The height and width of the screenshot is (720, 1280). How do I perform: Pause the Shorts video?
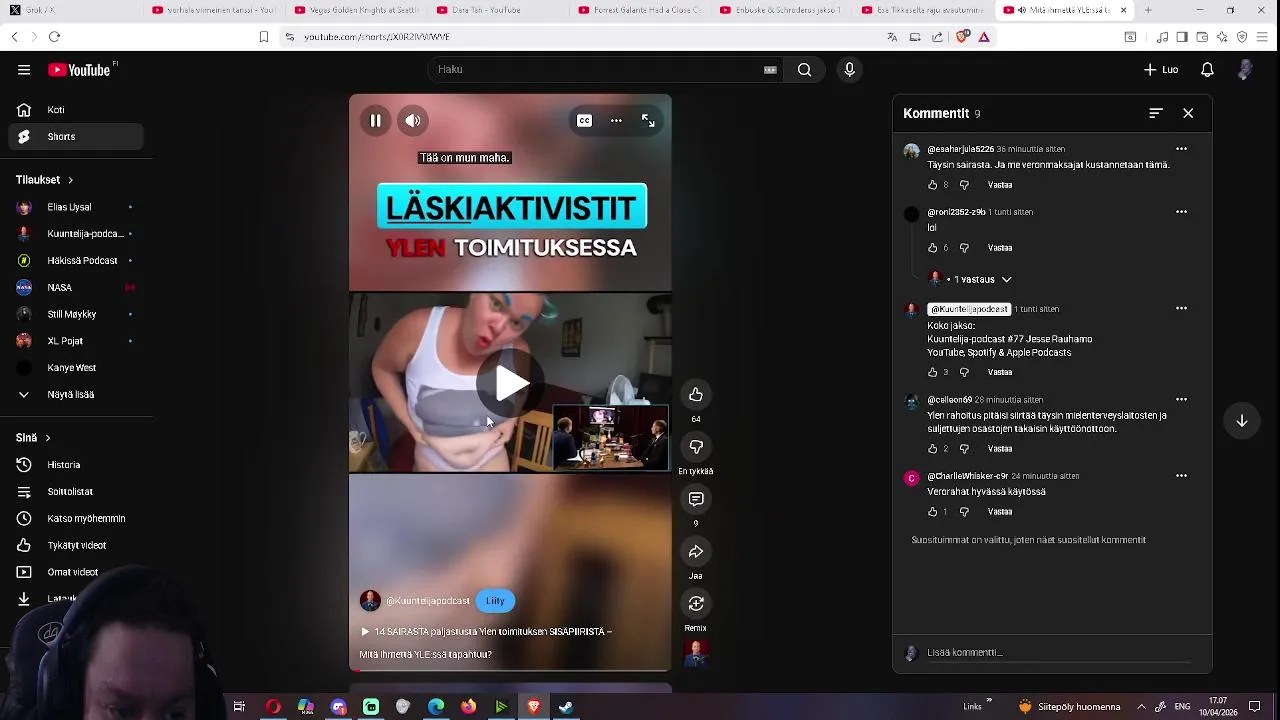coord(375,121)
